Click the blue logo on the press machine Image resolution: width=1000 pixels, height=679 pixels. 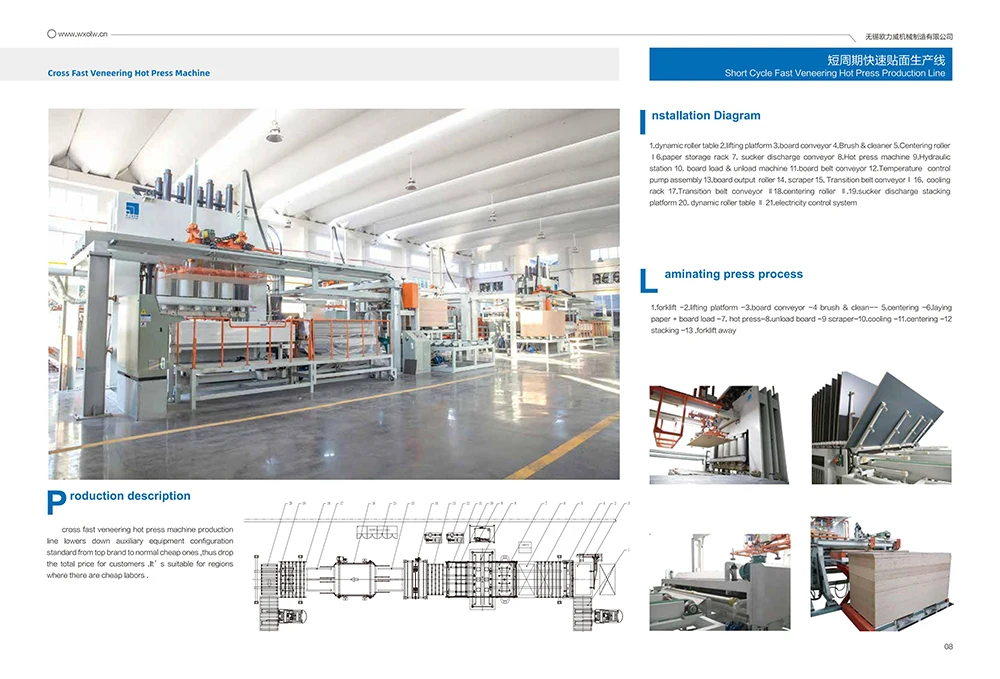coord(131,209)
